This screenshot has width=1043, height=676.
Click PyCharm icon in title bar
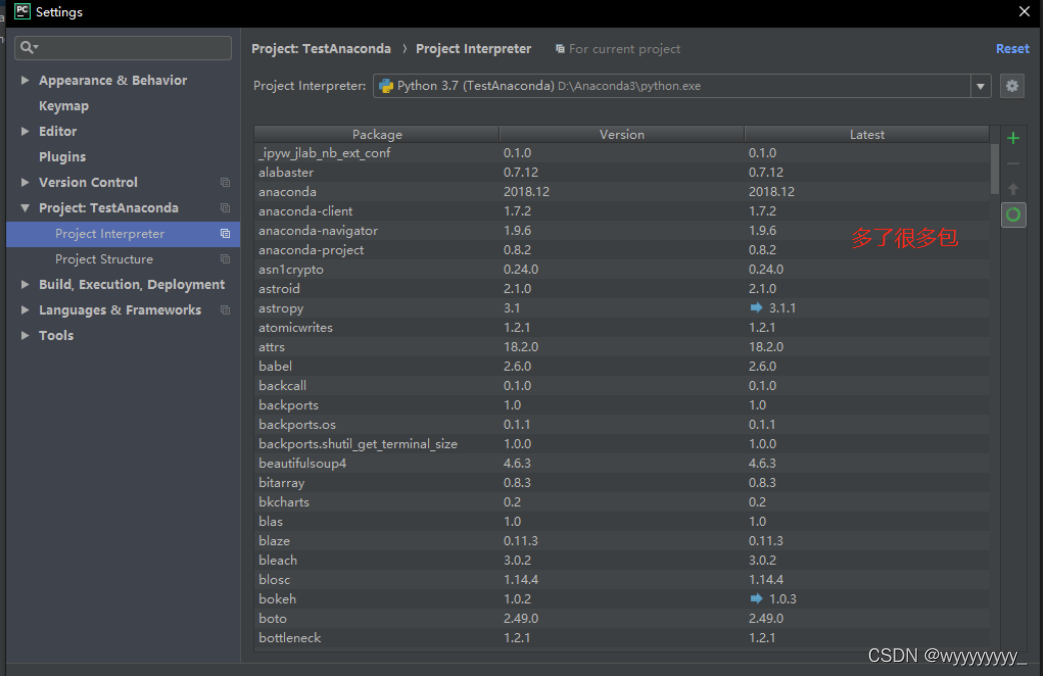[x=22, y=11]
